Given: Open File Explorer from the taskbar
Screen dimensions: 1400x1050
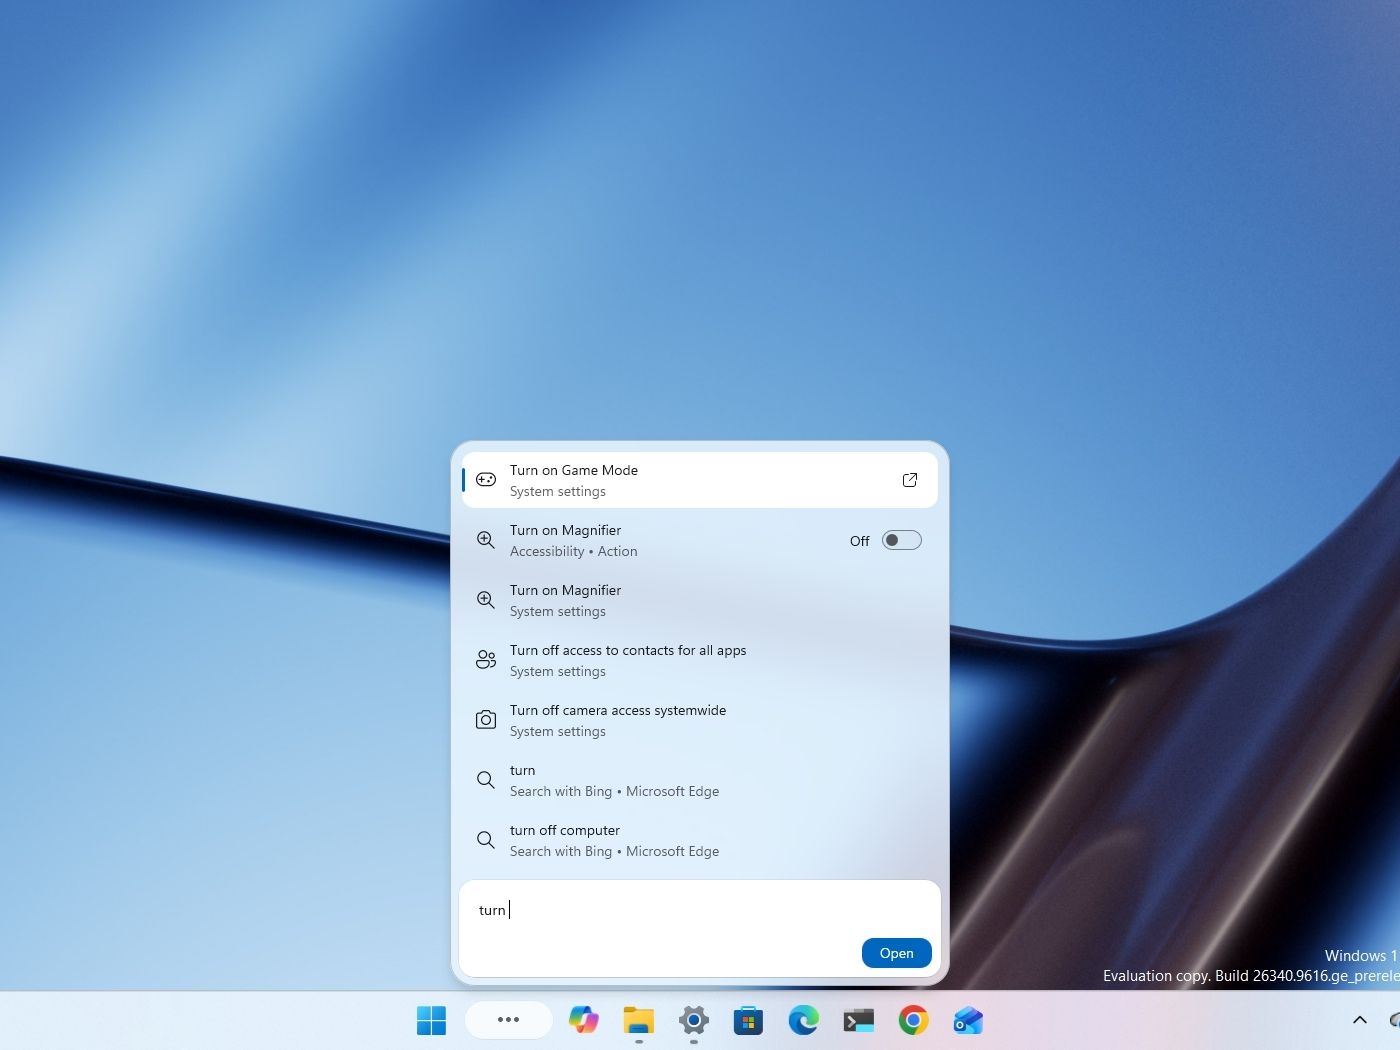Looking at the screenshot, I should [639, 1020].
